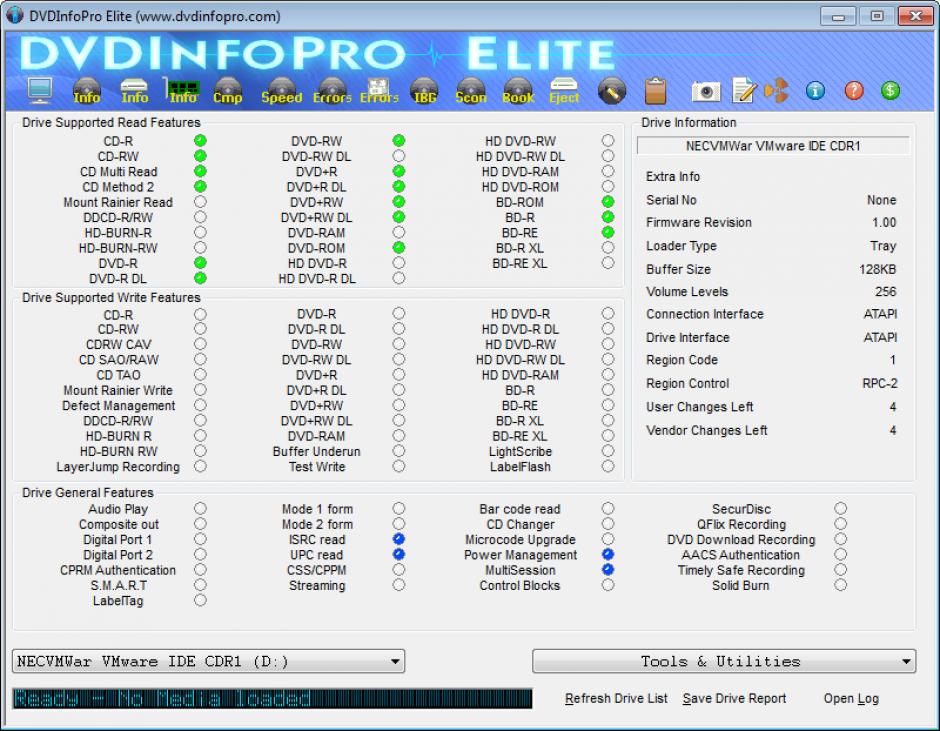Screen dimensions: 940x731
Task: Click the MultiSession feature indicator
Action: 608,570
